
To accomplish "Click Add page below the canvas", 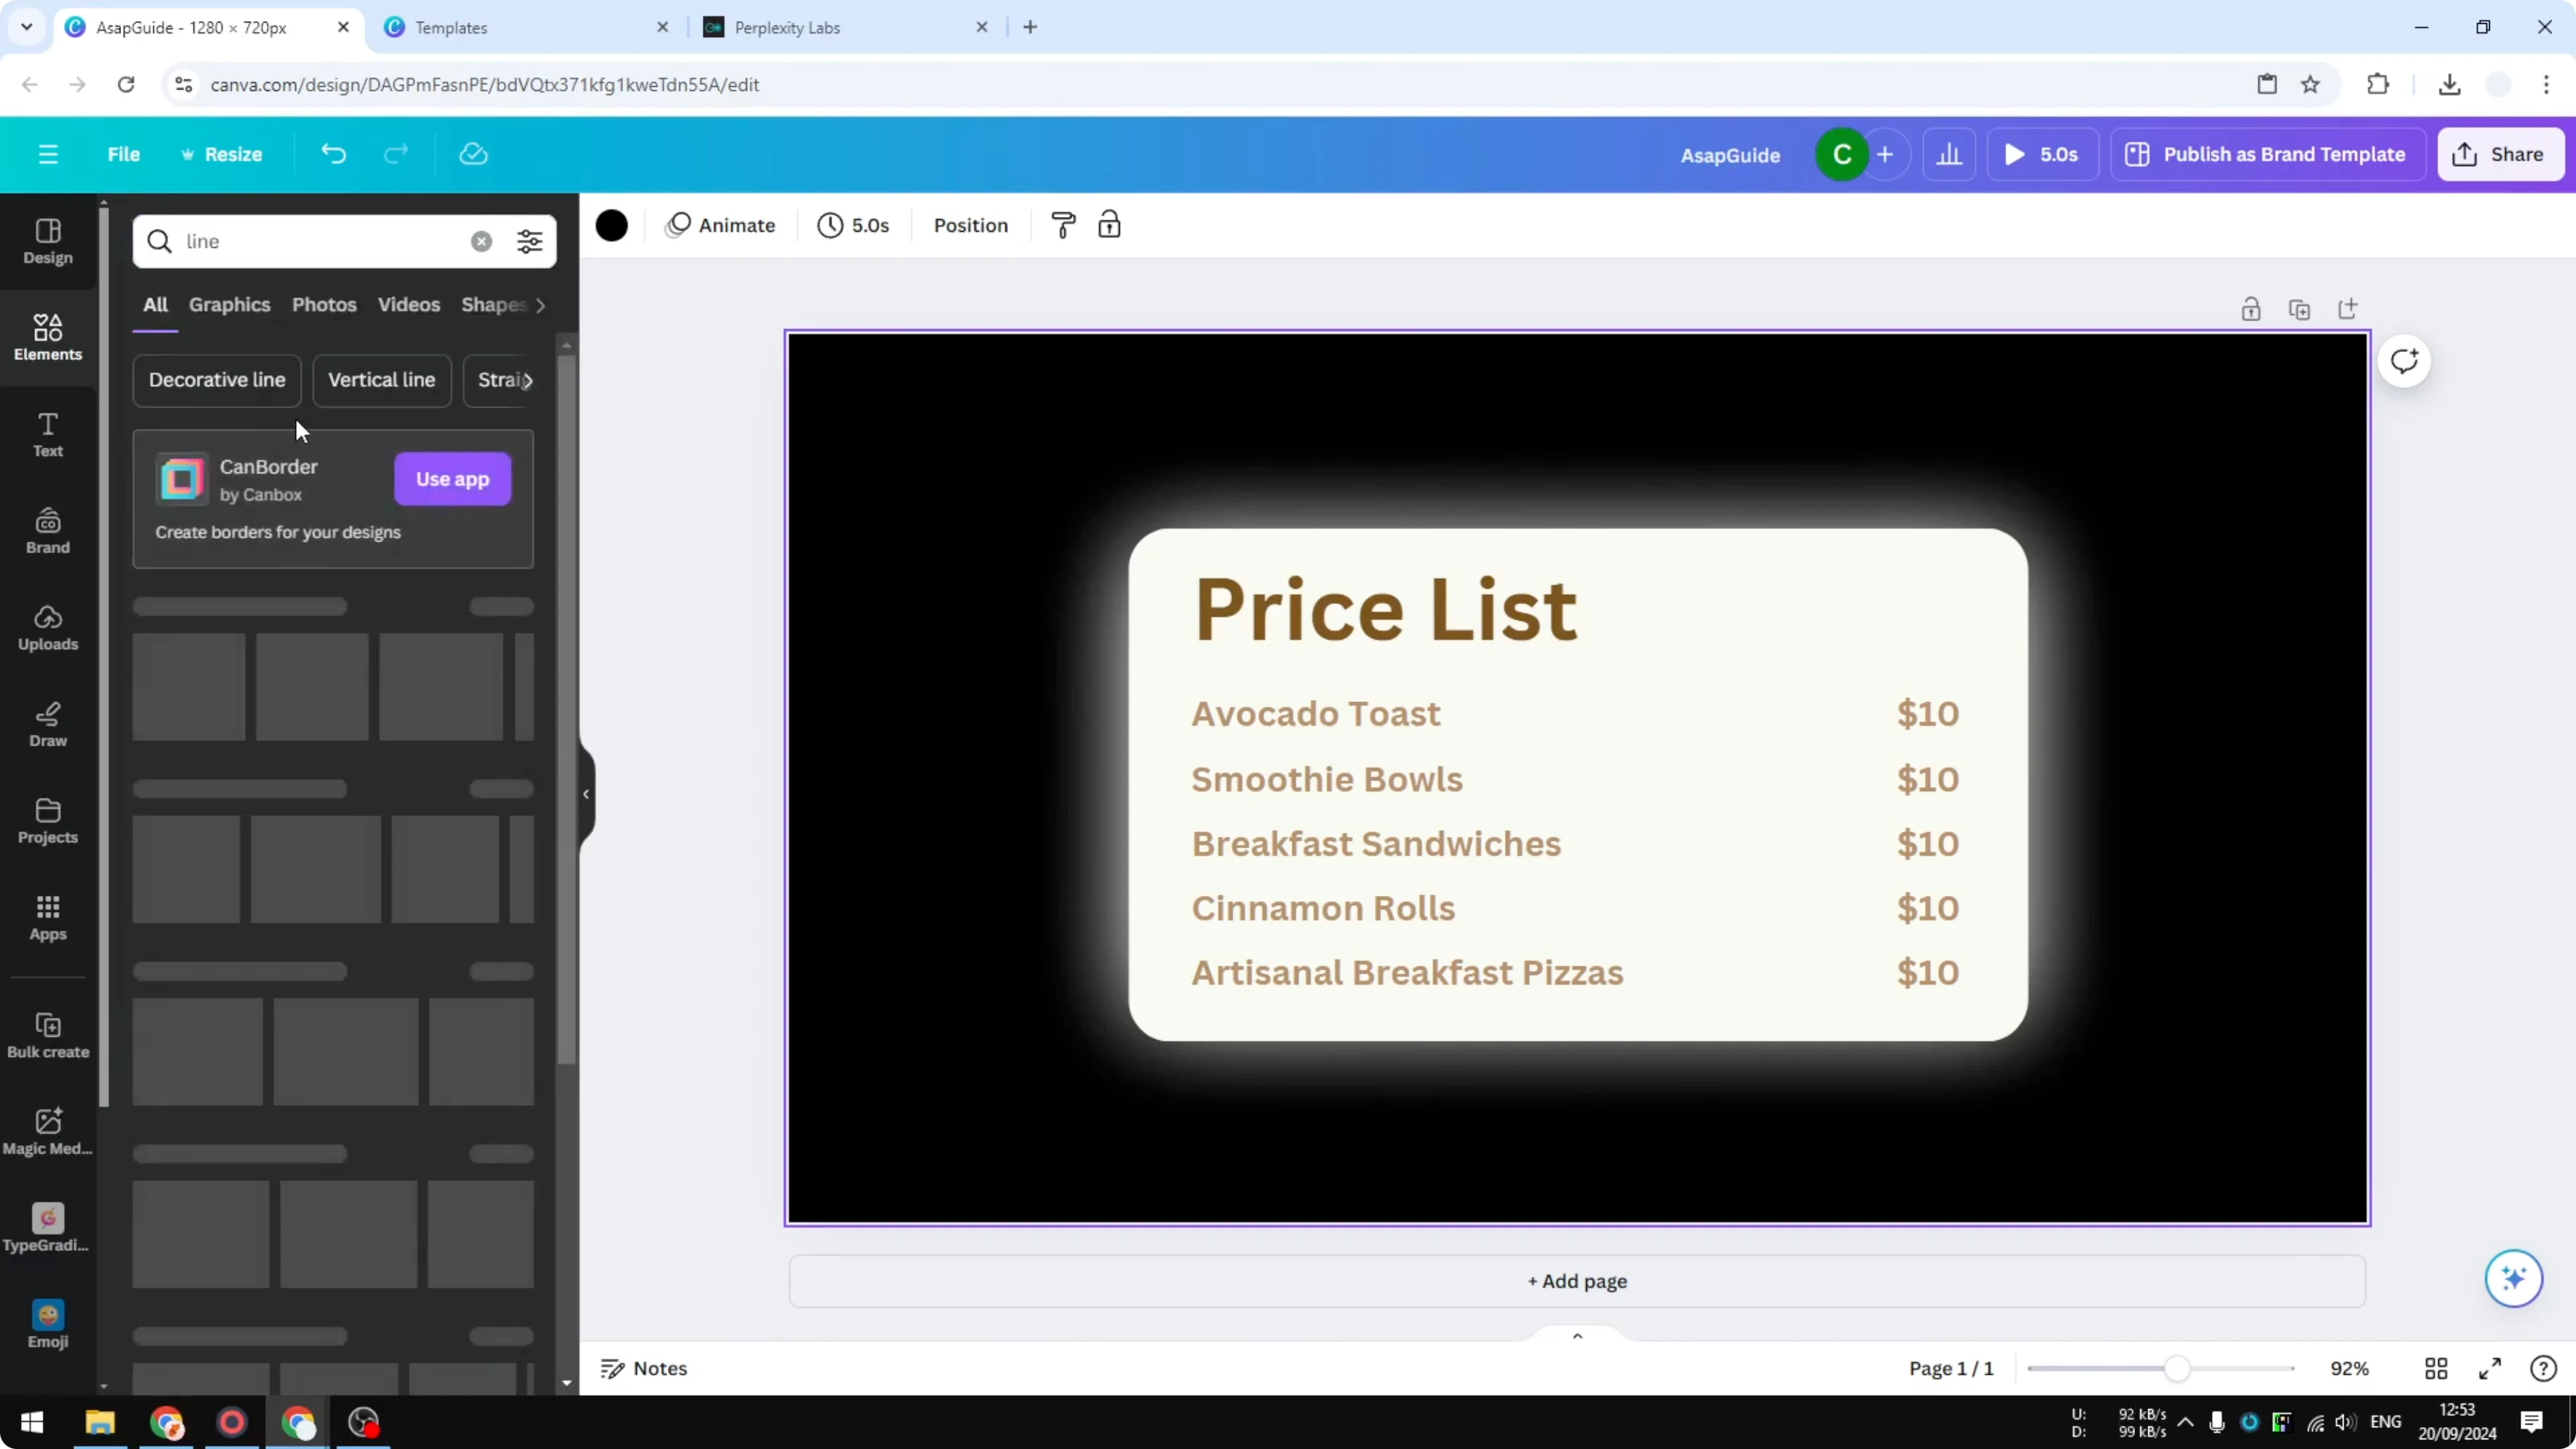I will coord(1577,1280).
